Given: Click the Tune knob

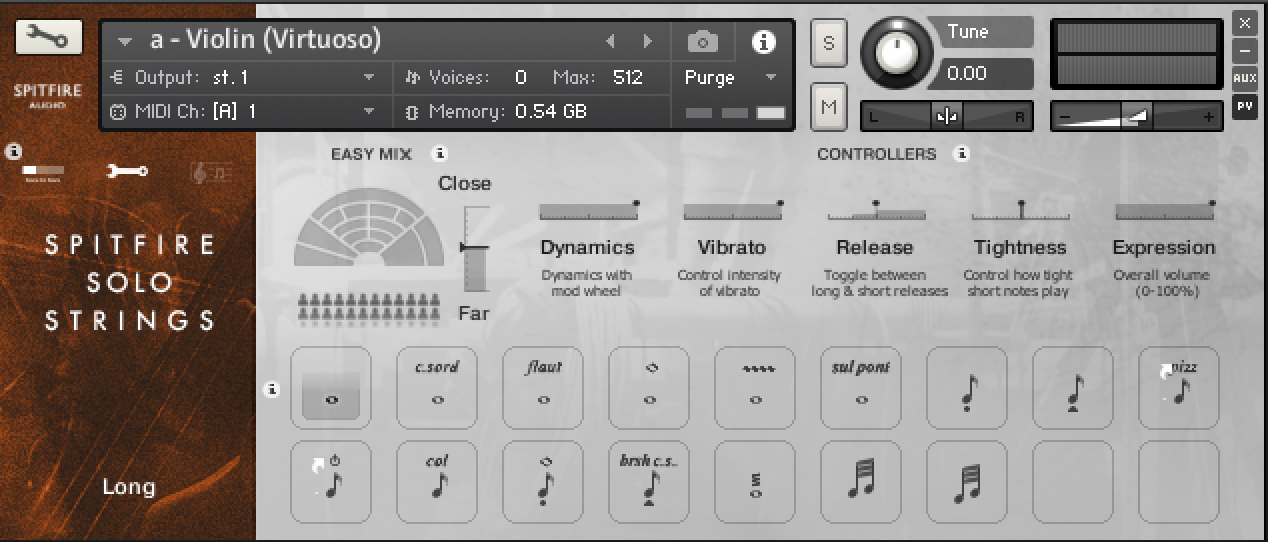Looking at the screenshot, I should coord(897,51).
